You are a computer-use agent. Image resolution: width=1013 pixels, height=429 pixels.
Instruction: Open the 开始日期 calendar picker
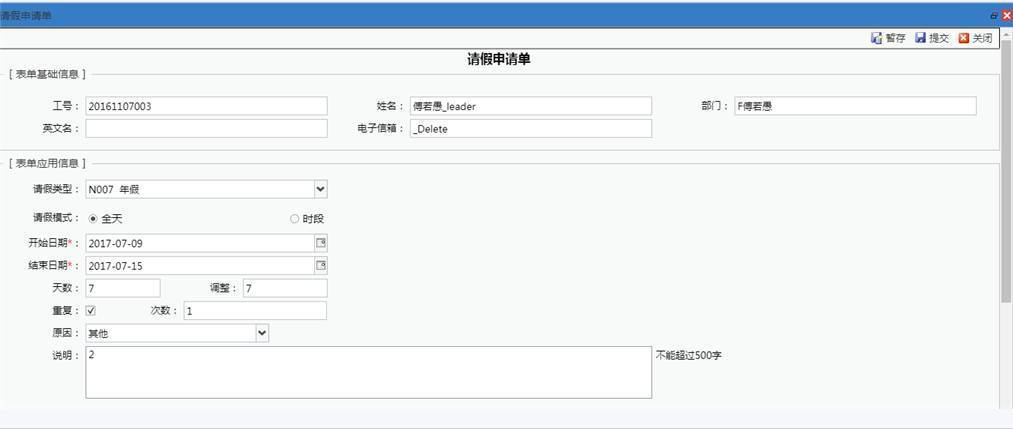pyautogui.click(x=321, y=243)
